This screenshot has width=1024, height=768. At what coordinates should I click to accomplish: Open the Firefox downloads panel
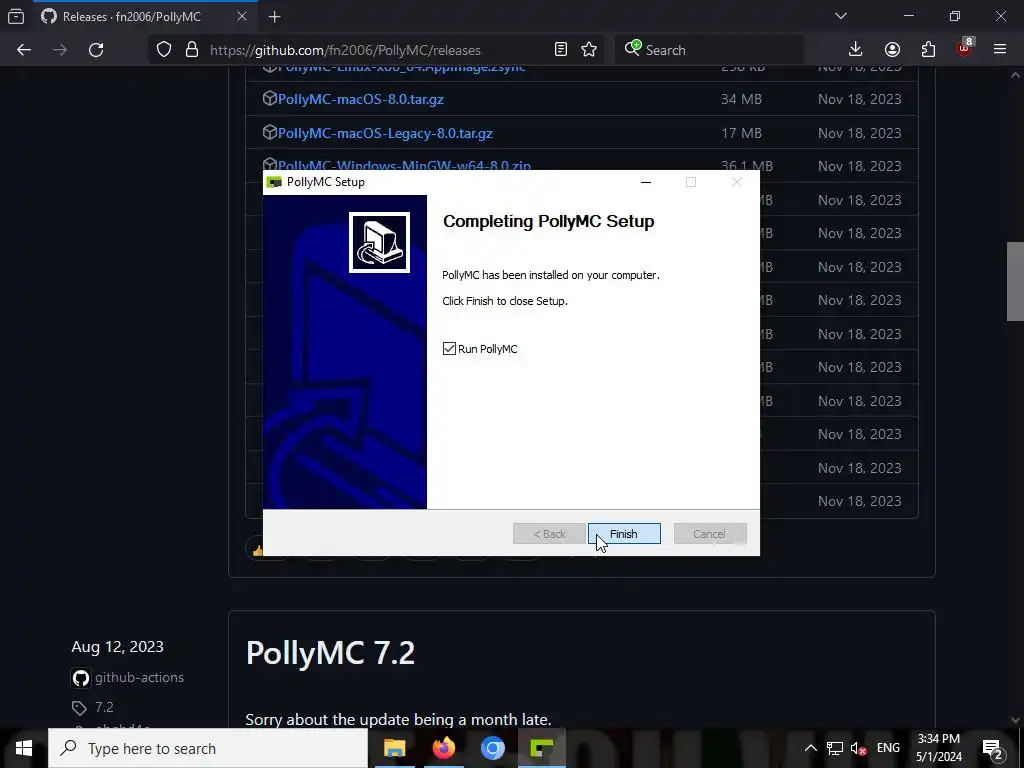(856, 50)
